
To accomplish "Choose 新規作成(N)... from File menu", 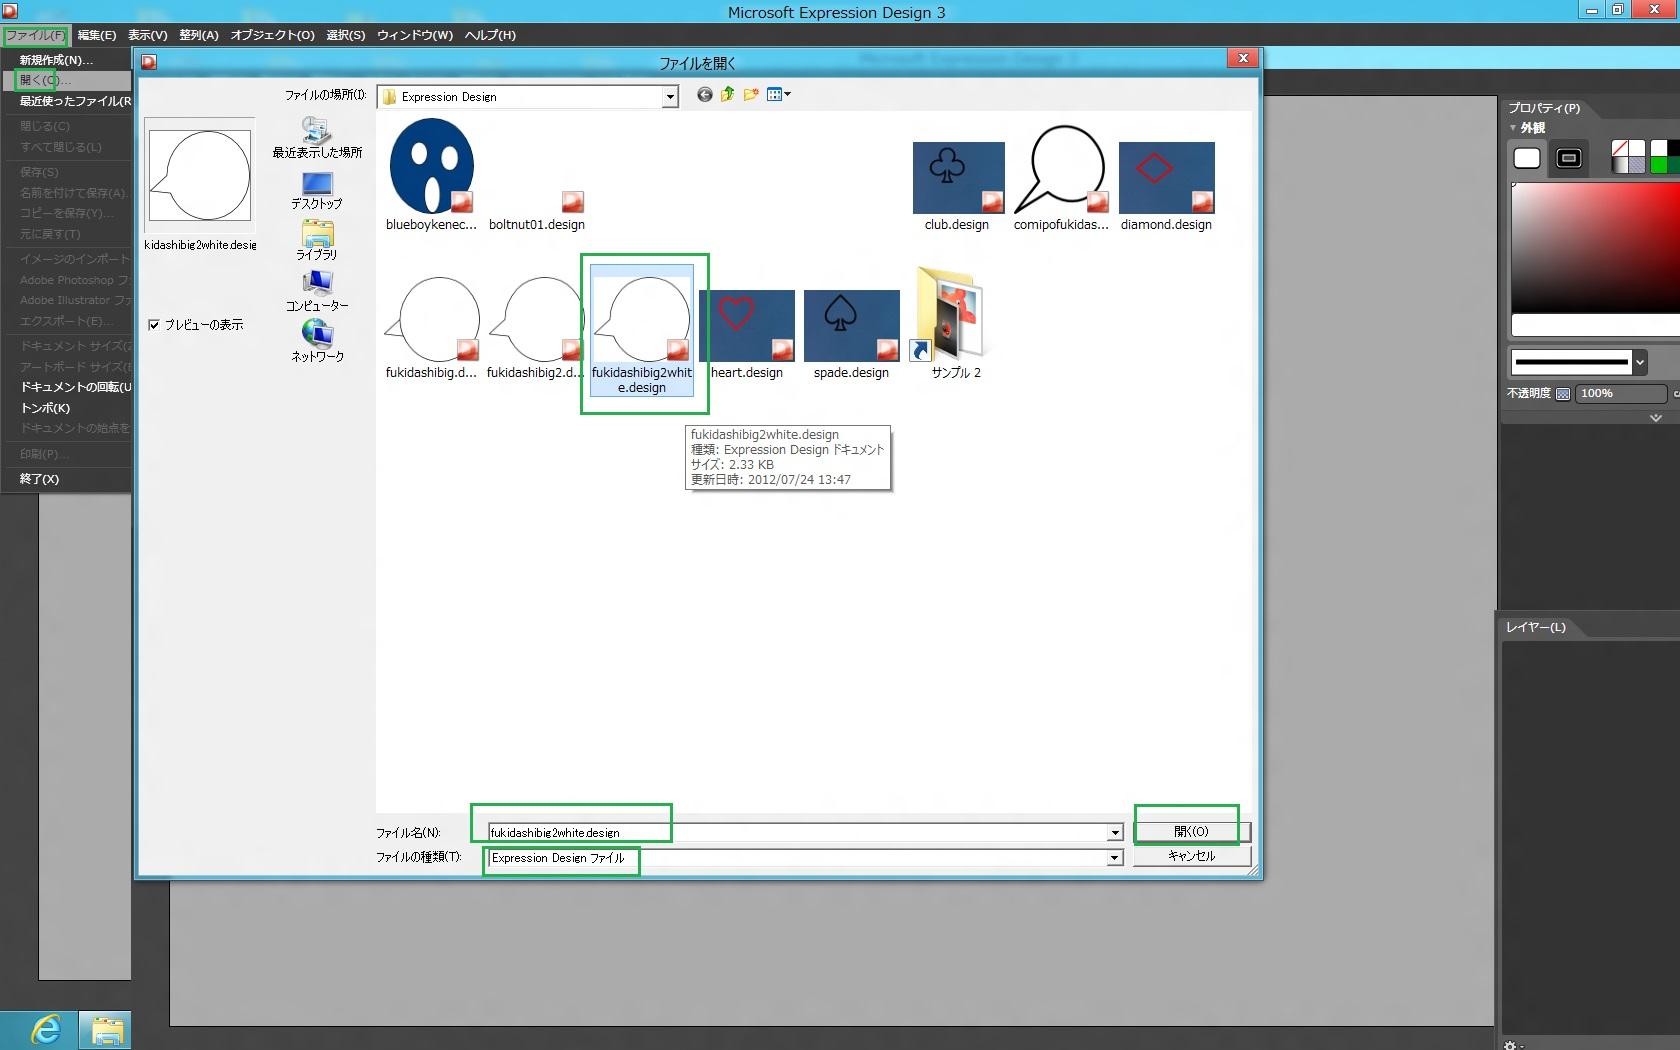I will 67,60.
